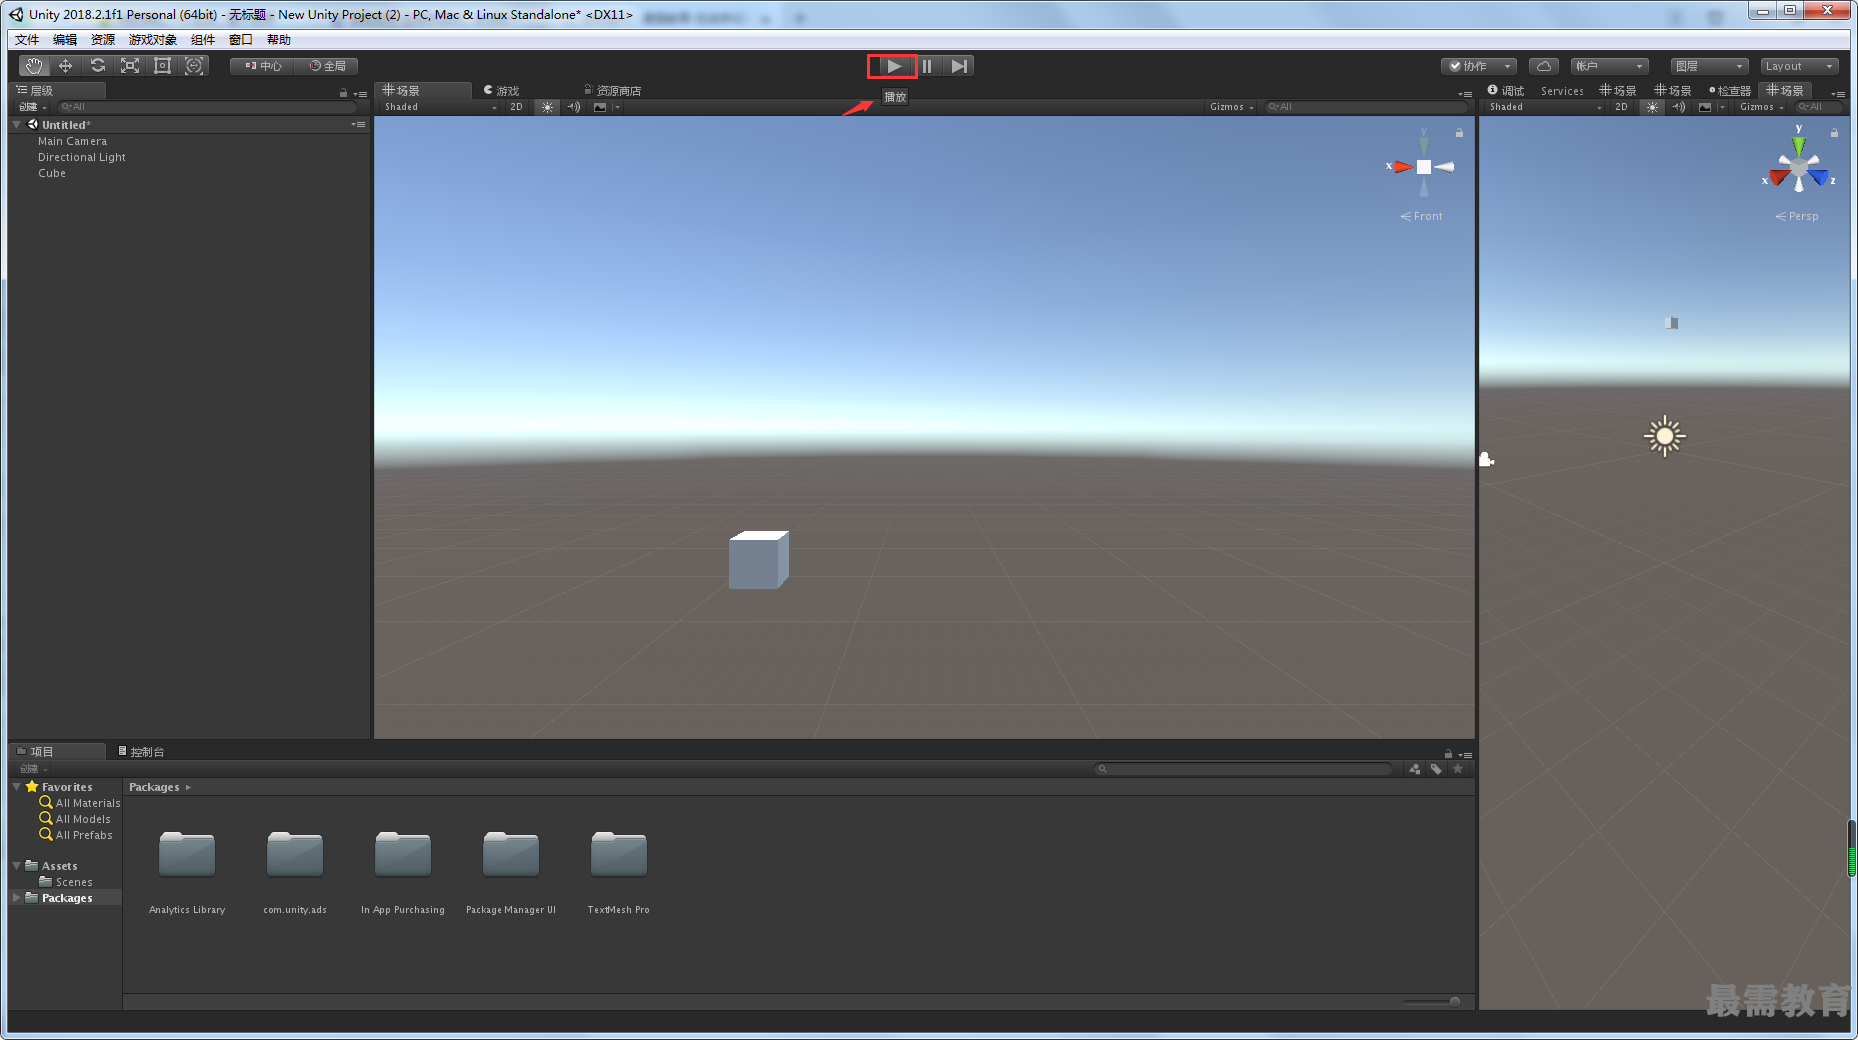The image size is (1858, 1040).
Task: Select the Hand tool in toolbar
Action: pyautogui.click(x=35, y=66)
